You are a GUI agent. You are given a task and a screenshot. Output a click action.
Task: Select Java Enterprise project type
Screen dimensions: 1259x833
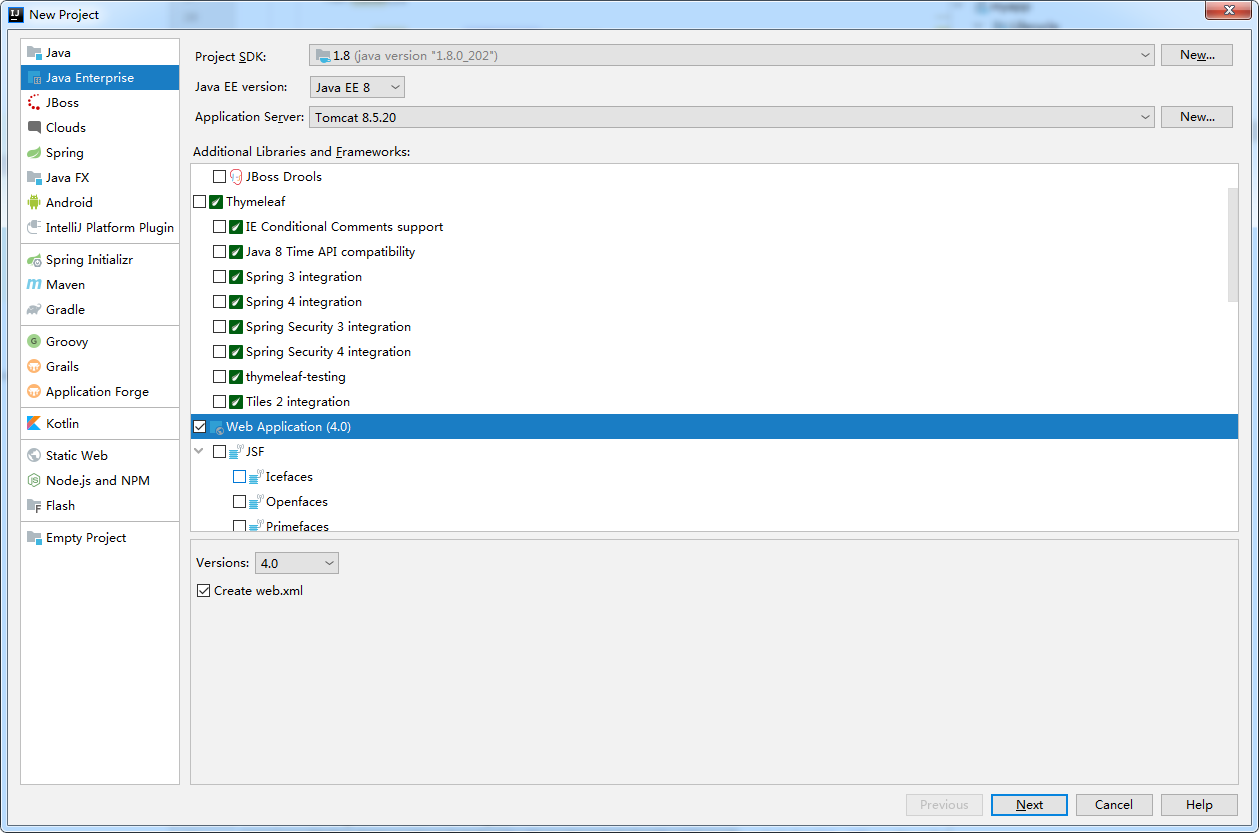[x=100, y=77]
